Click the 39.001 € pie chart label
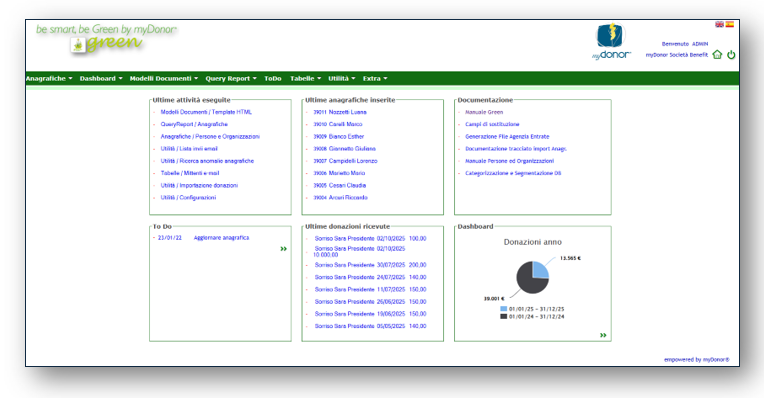Screen dimensions: 764x398 tap(494, 299)
